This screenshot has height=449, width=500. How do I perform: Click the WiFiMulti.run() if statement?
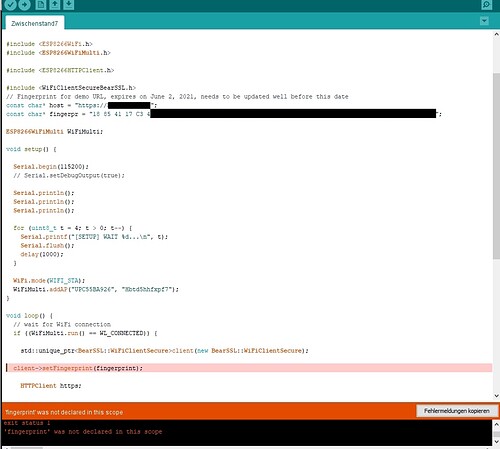(85, 333)
